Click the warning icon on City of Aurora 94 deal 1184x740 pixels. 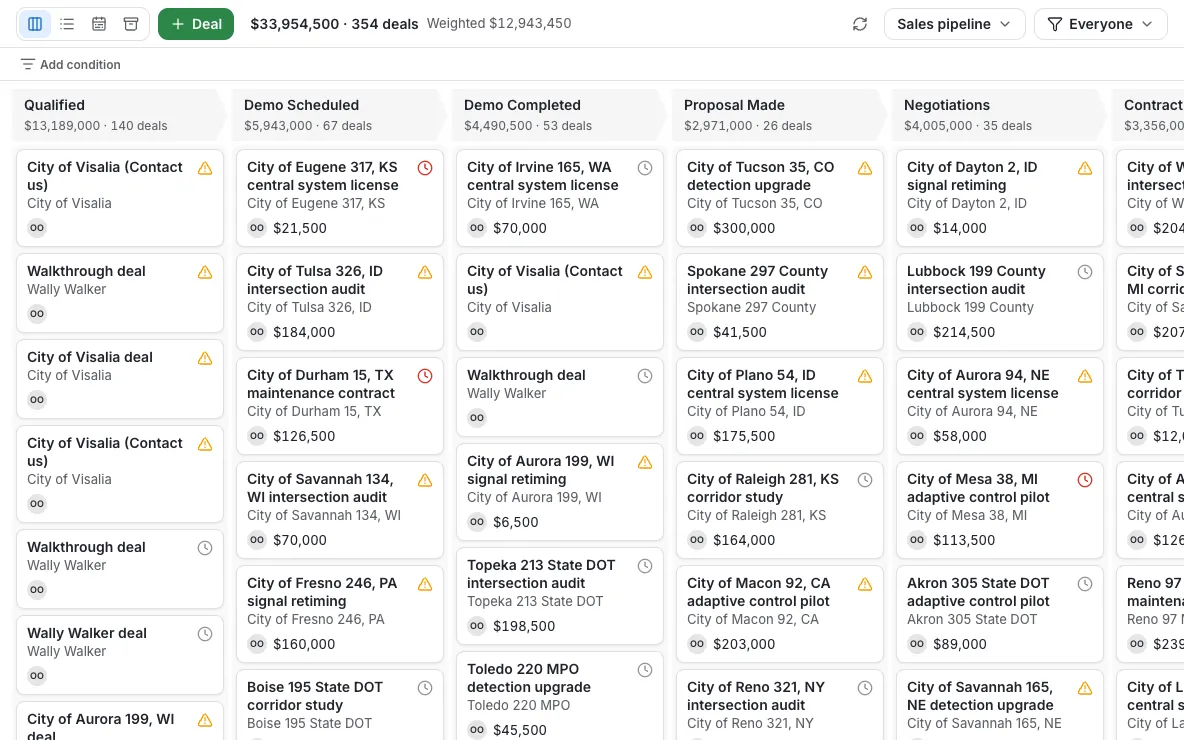pos(1085,376)
